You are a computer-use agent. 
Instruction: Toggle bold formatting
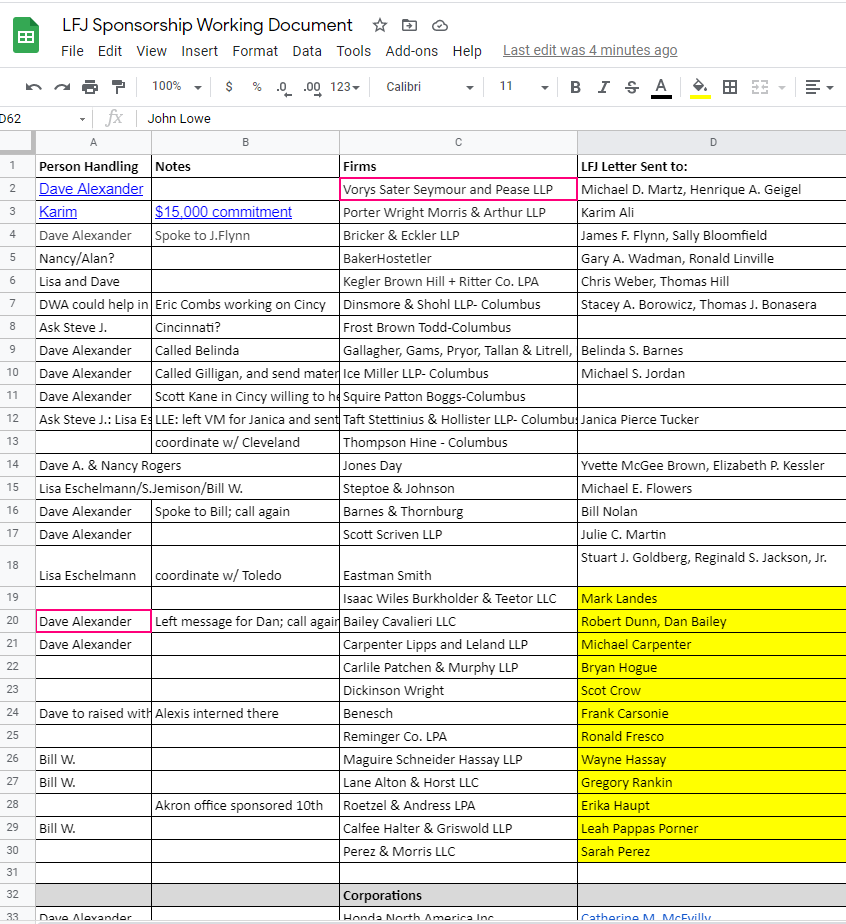(x=576, y=87)
